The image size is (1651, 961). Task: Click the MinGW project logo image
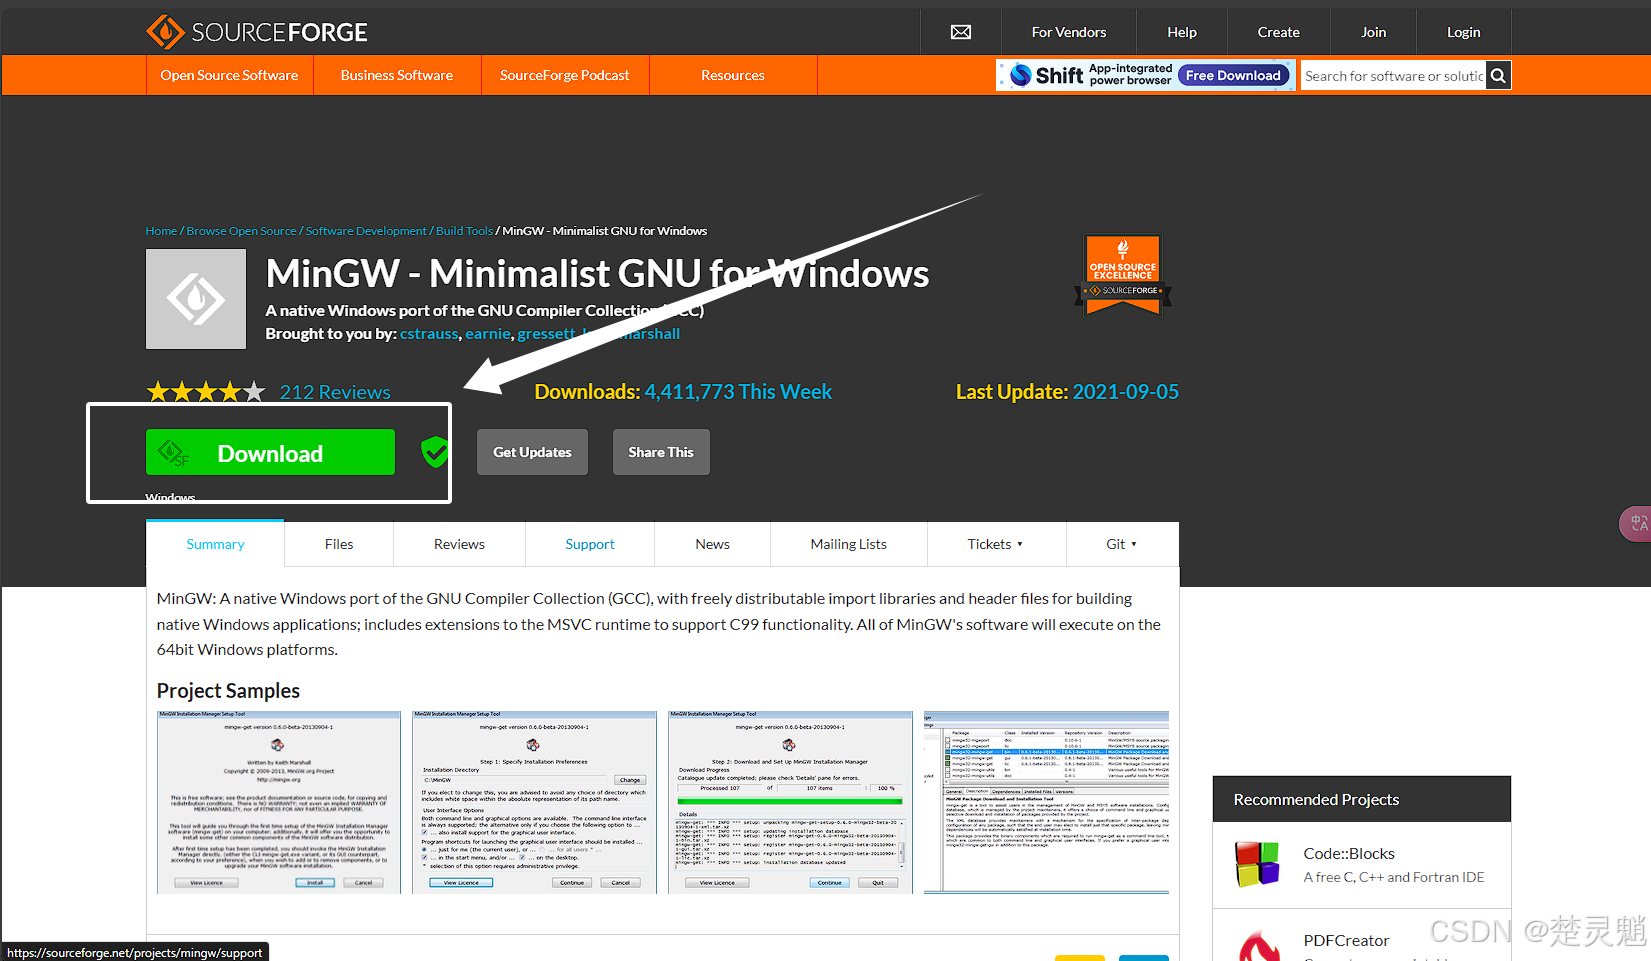click(x=196, y=299)
